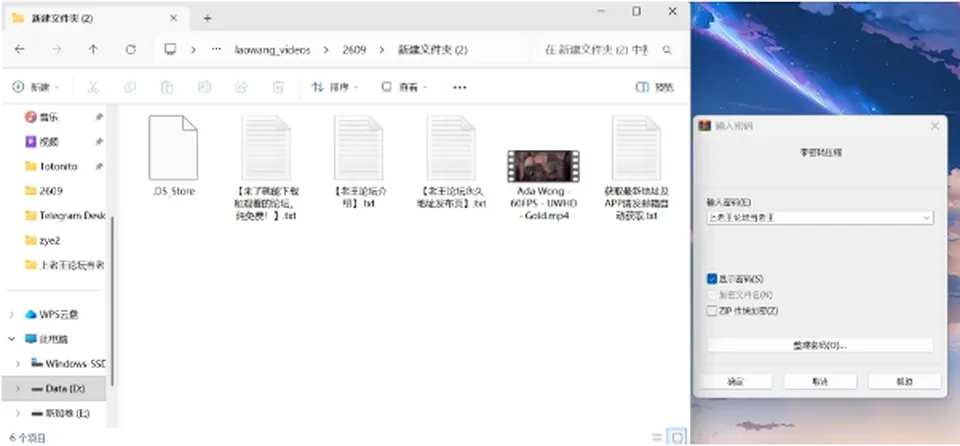Click the Share icon in toolbar
This screenshot has width=960, height=446.
pyautogui.click(x=241, y=88)
